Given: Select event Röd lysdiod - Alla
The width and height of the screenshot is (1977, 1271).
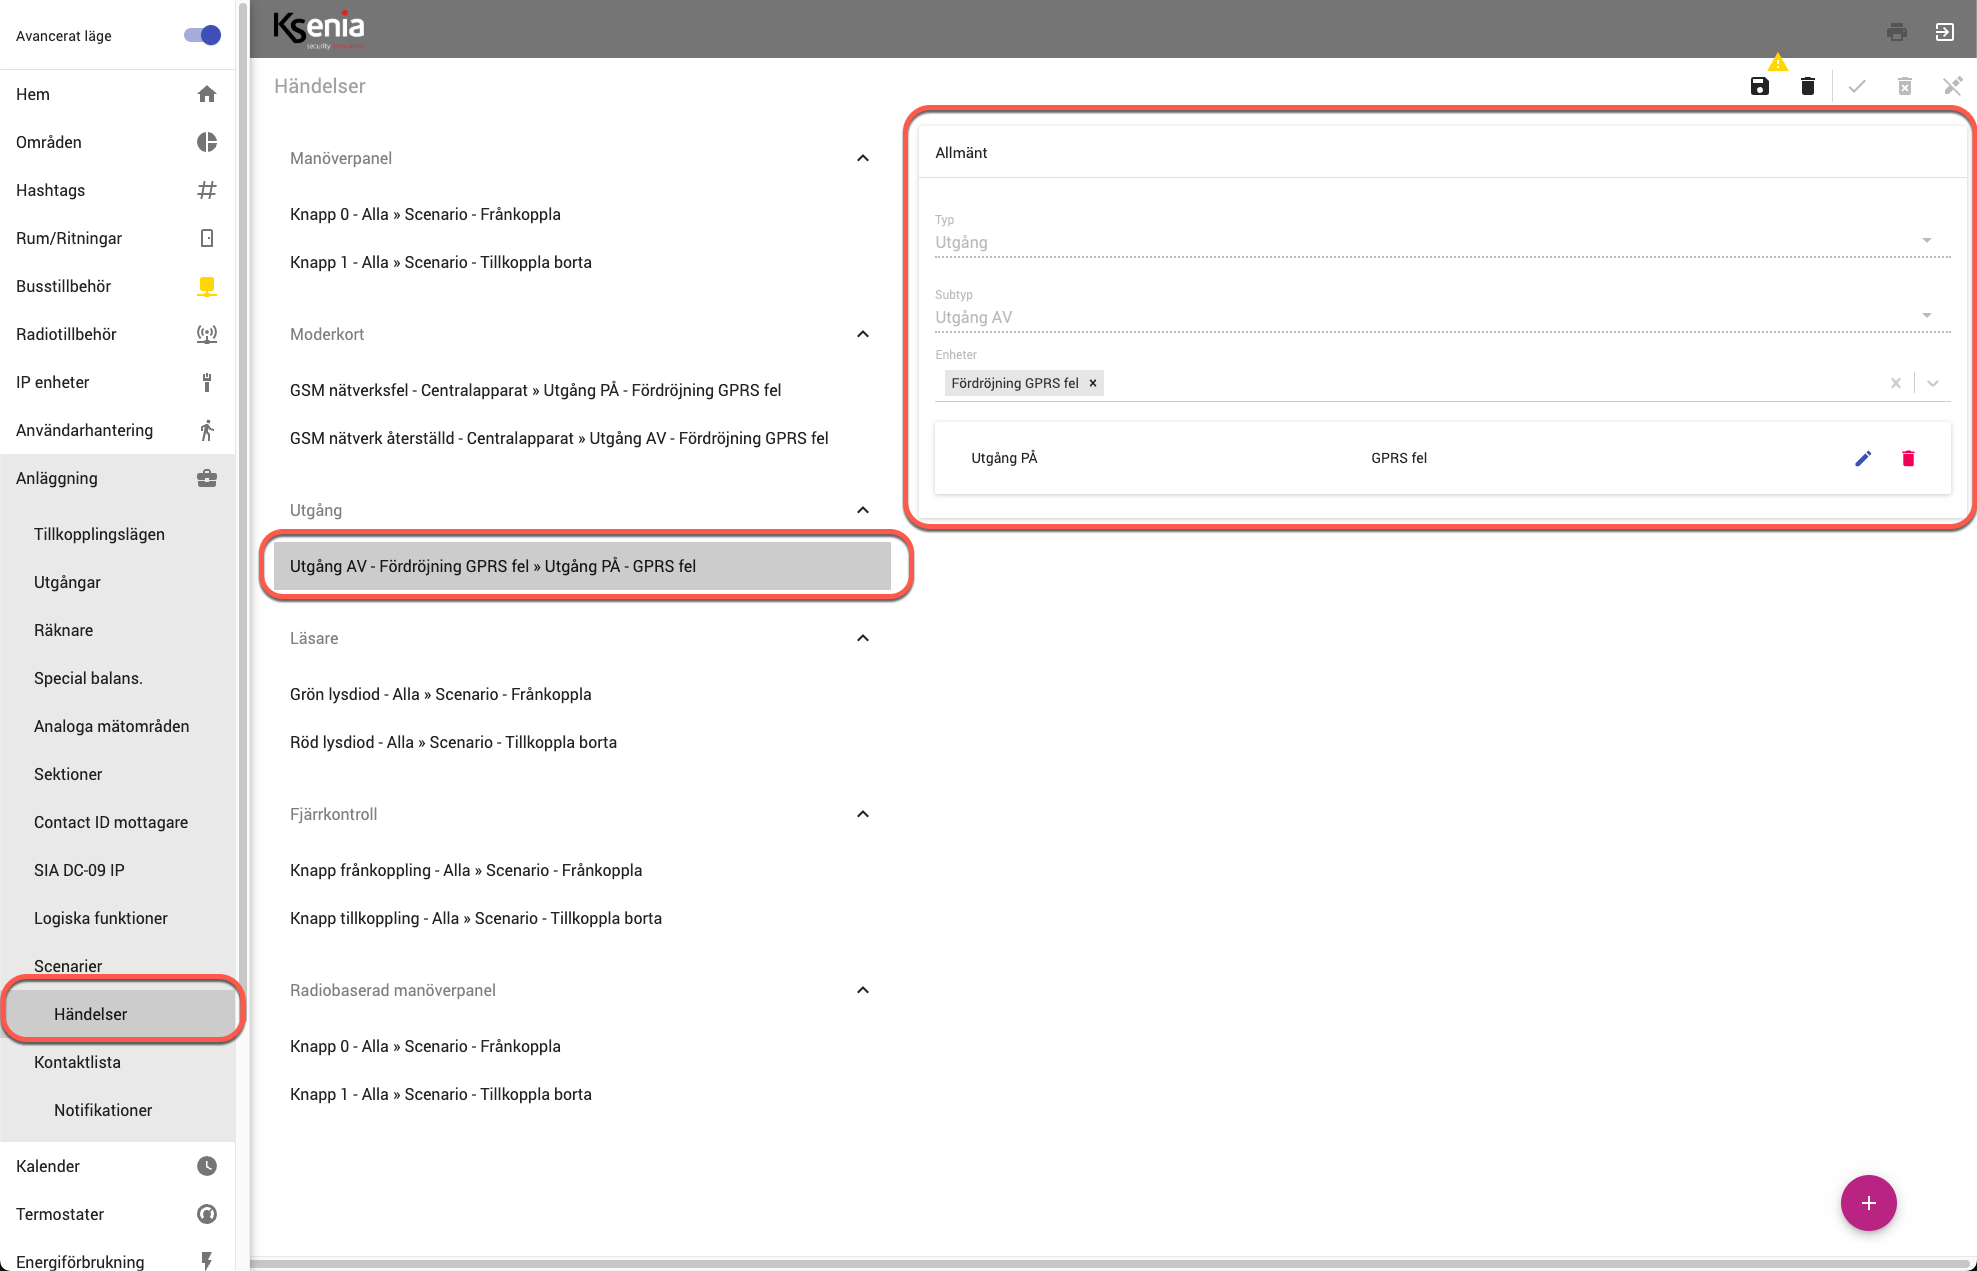Looking at the screenshot, I should click(x=453, y=742).
